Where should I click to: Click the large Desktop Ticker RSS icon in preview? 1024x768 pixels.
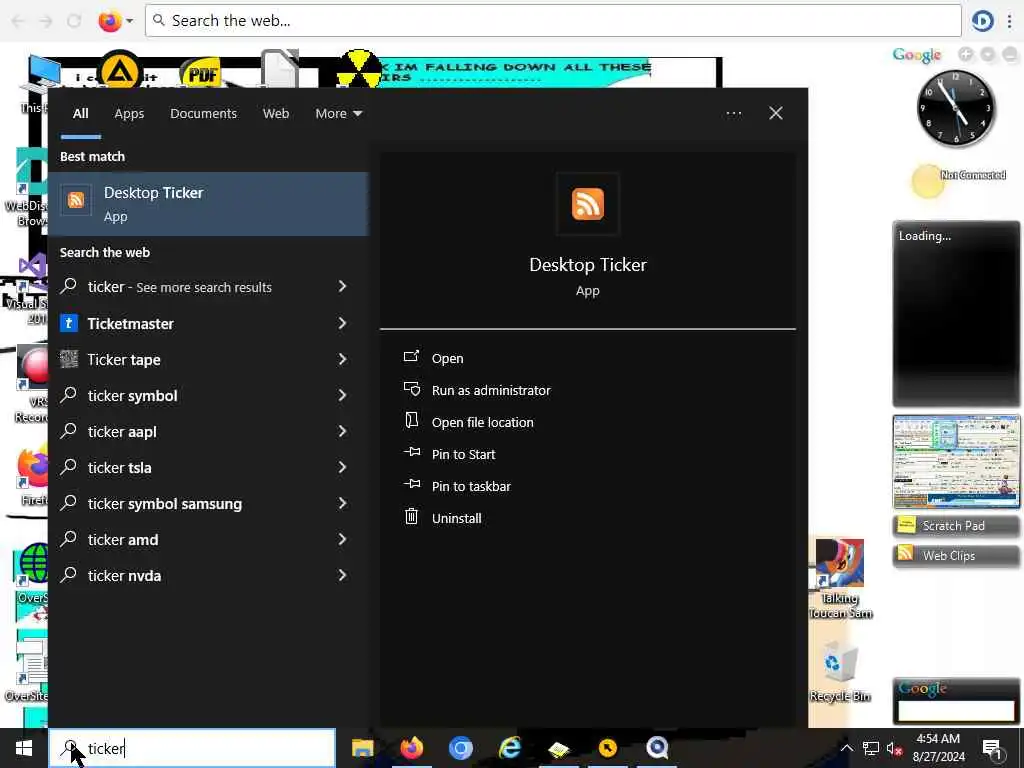coord(587,204)
